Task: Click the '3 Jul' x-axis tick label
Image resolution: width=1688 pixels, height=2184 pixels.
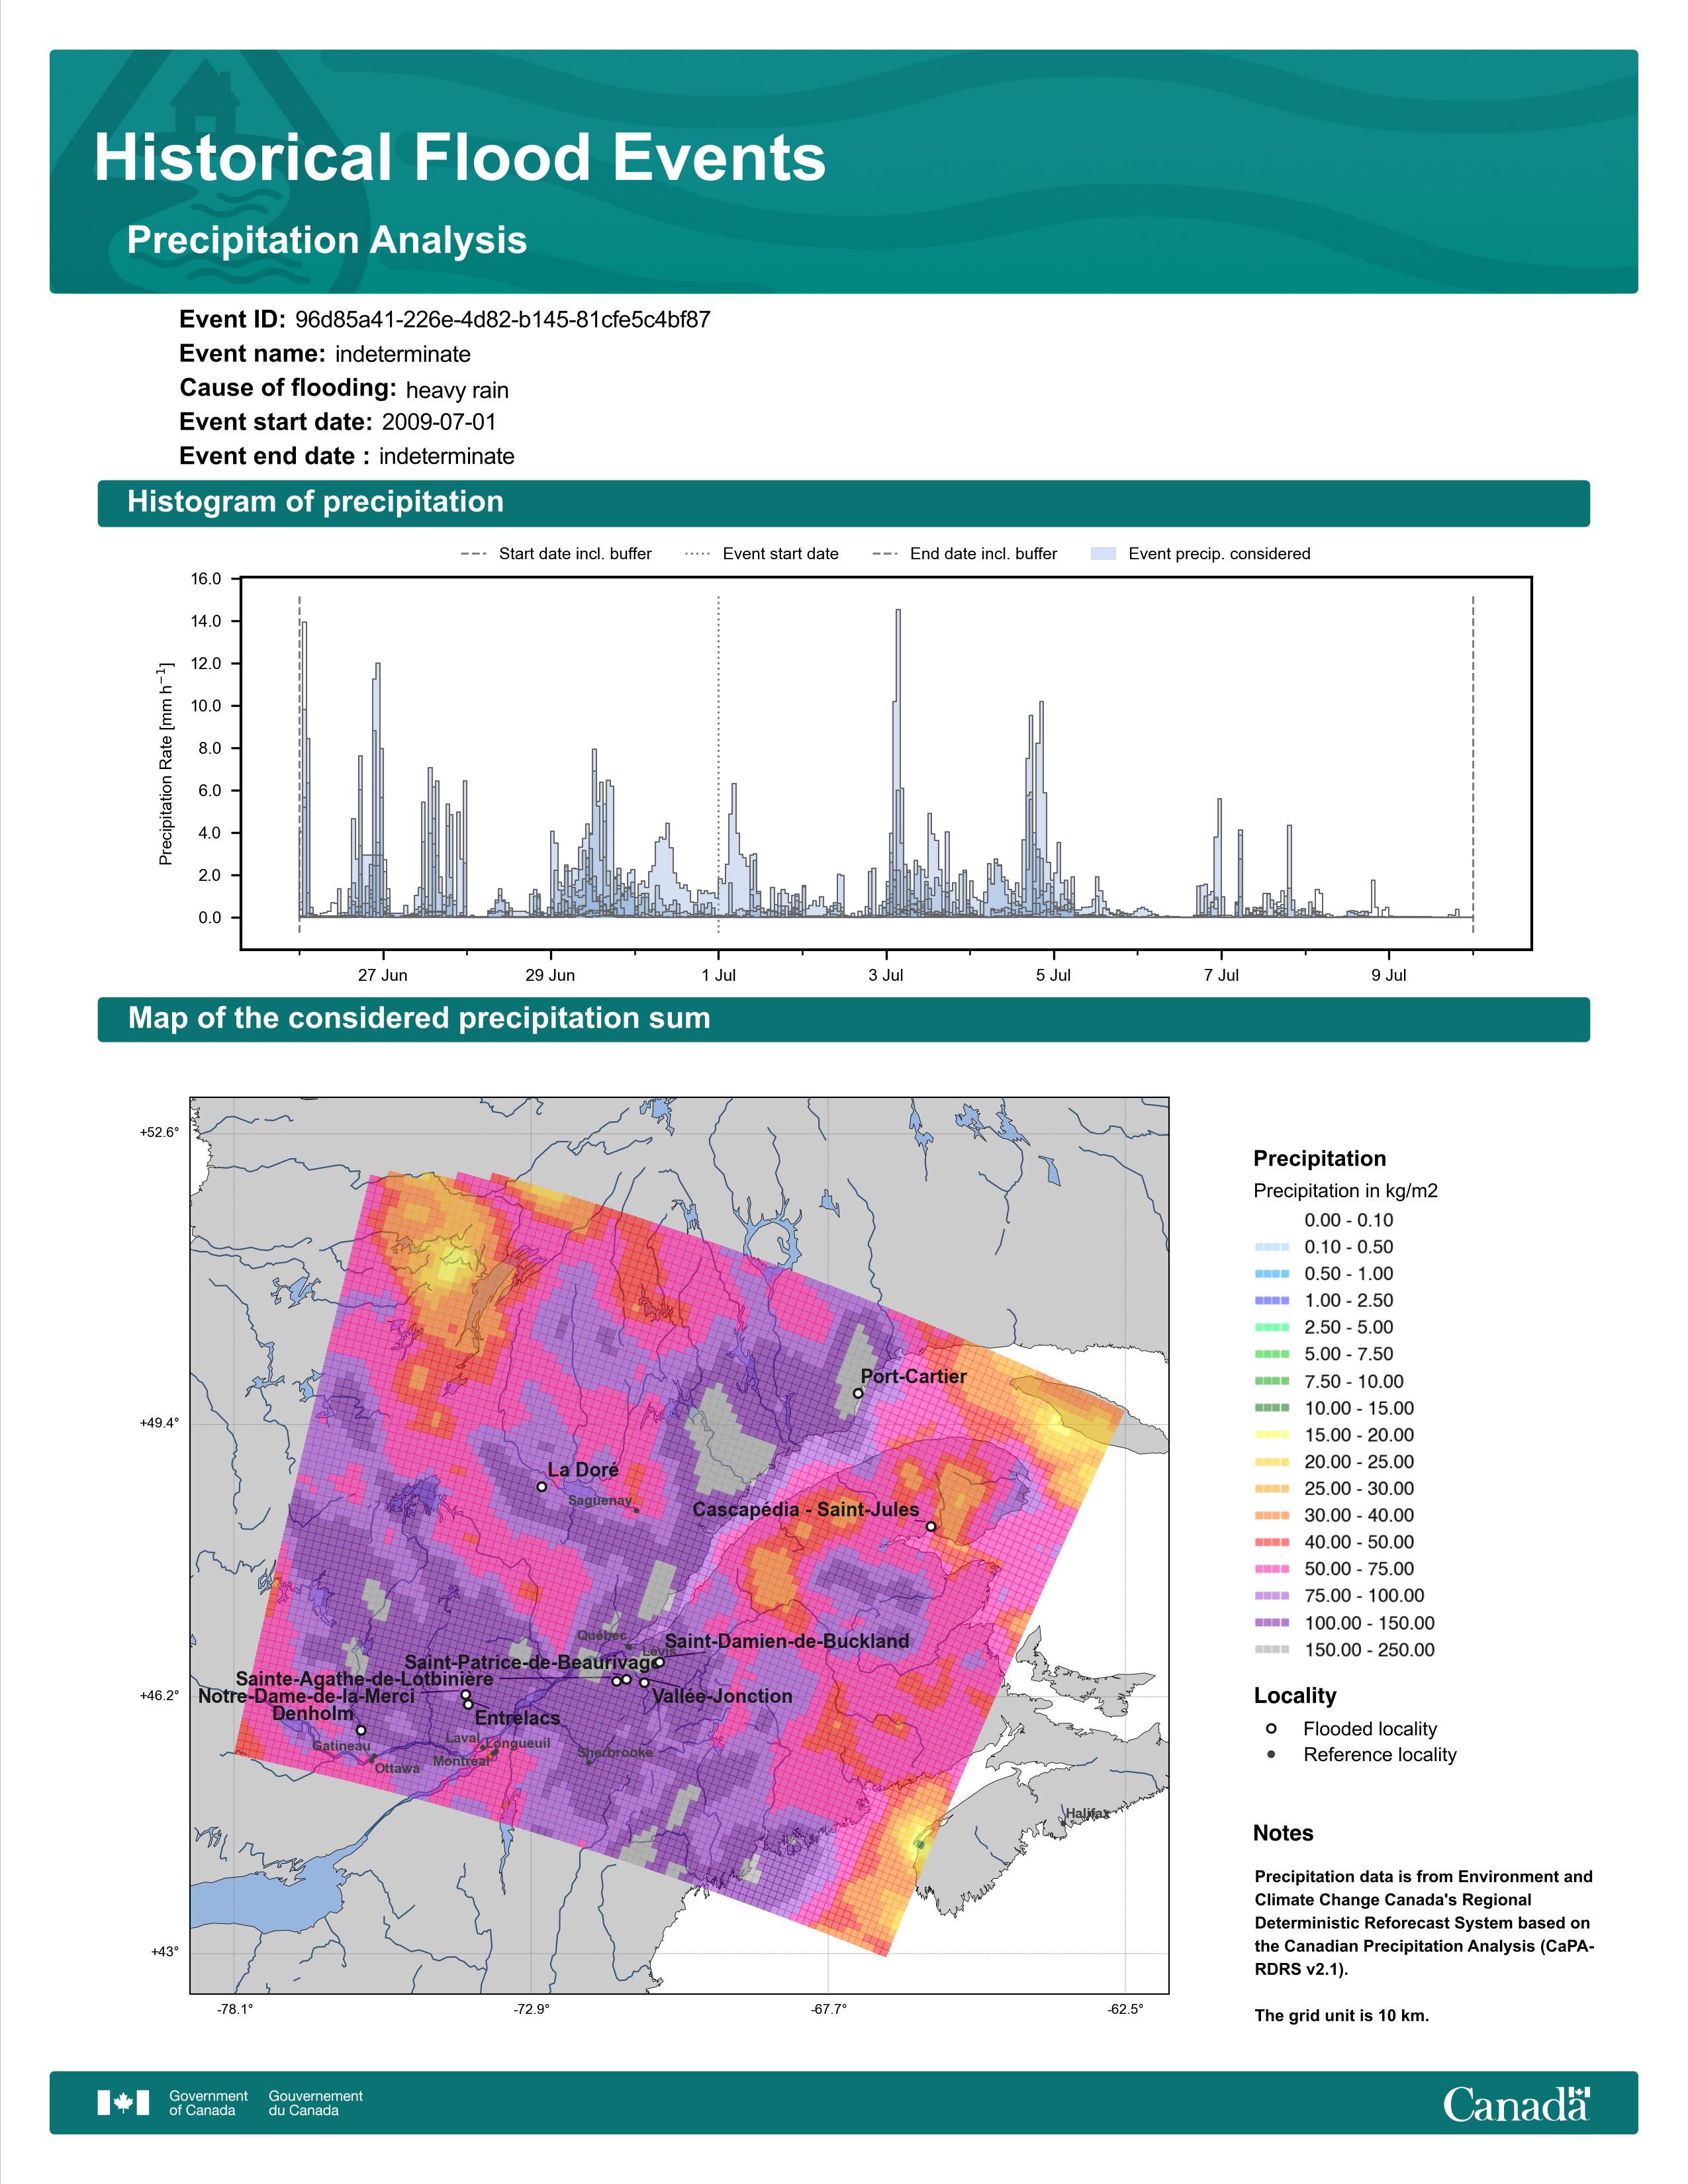Action: click(886, 975)
